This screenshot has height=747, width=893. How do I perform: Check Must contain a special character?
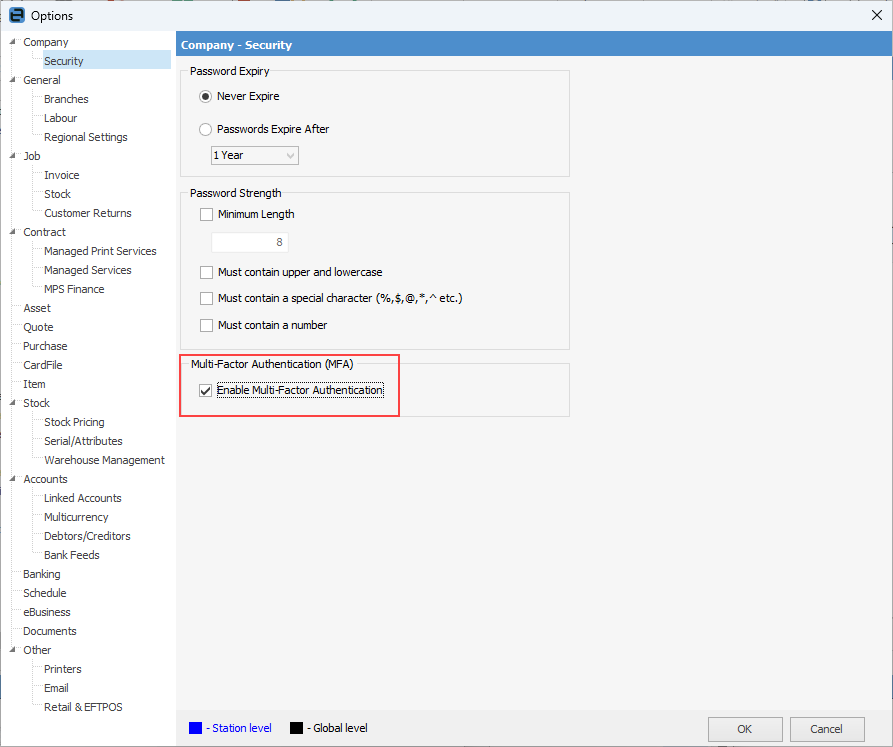(x=206, y=298)
